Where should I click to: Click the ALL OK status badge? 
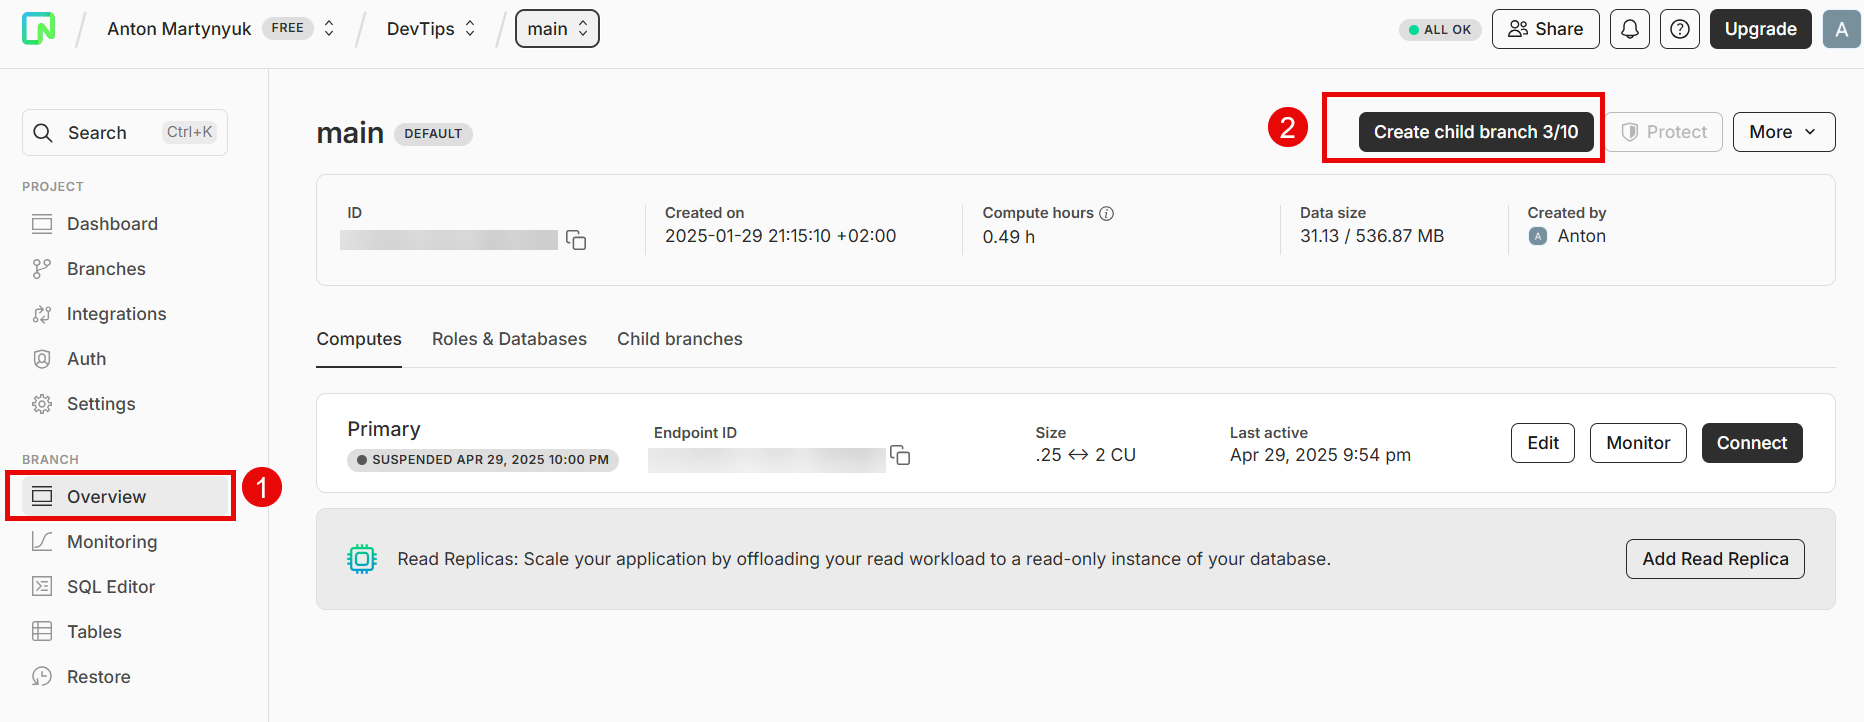point(1440,30)
